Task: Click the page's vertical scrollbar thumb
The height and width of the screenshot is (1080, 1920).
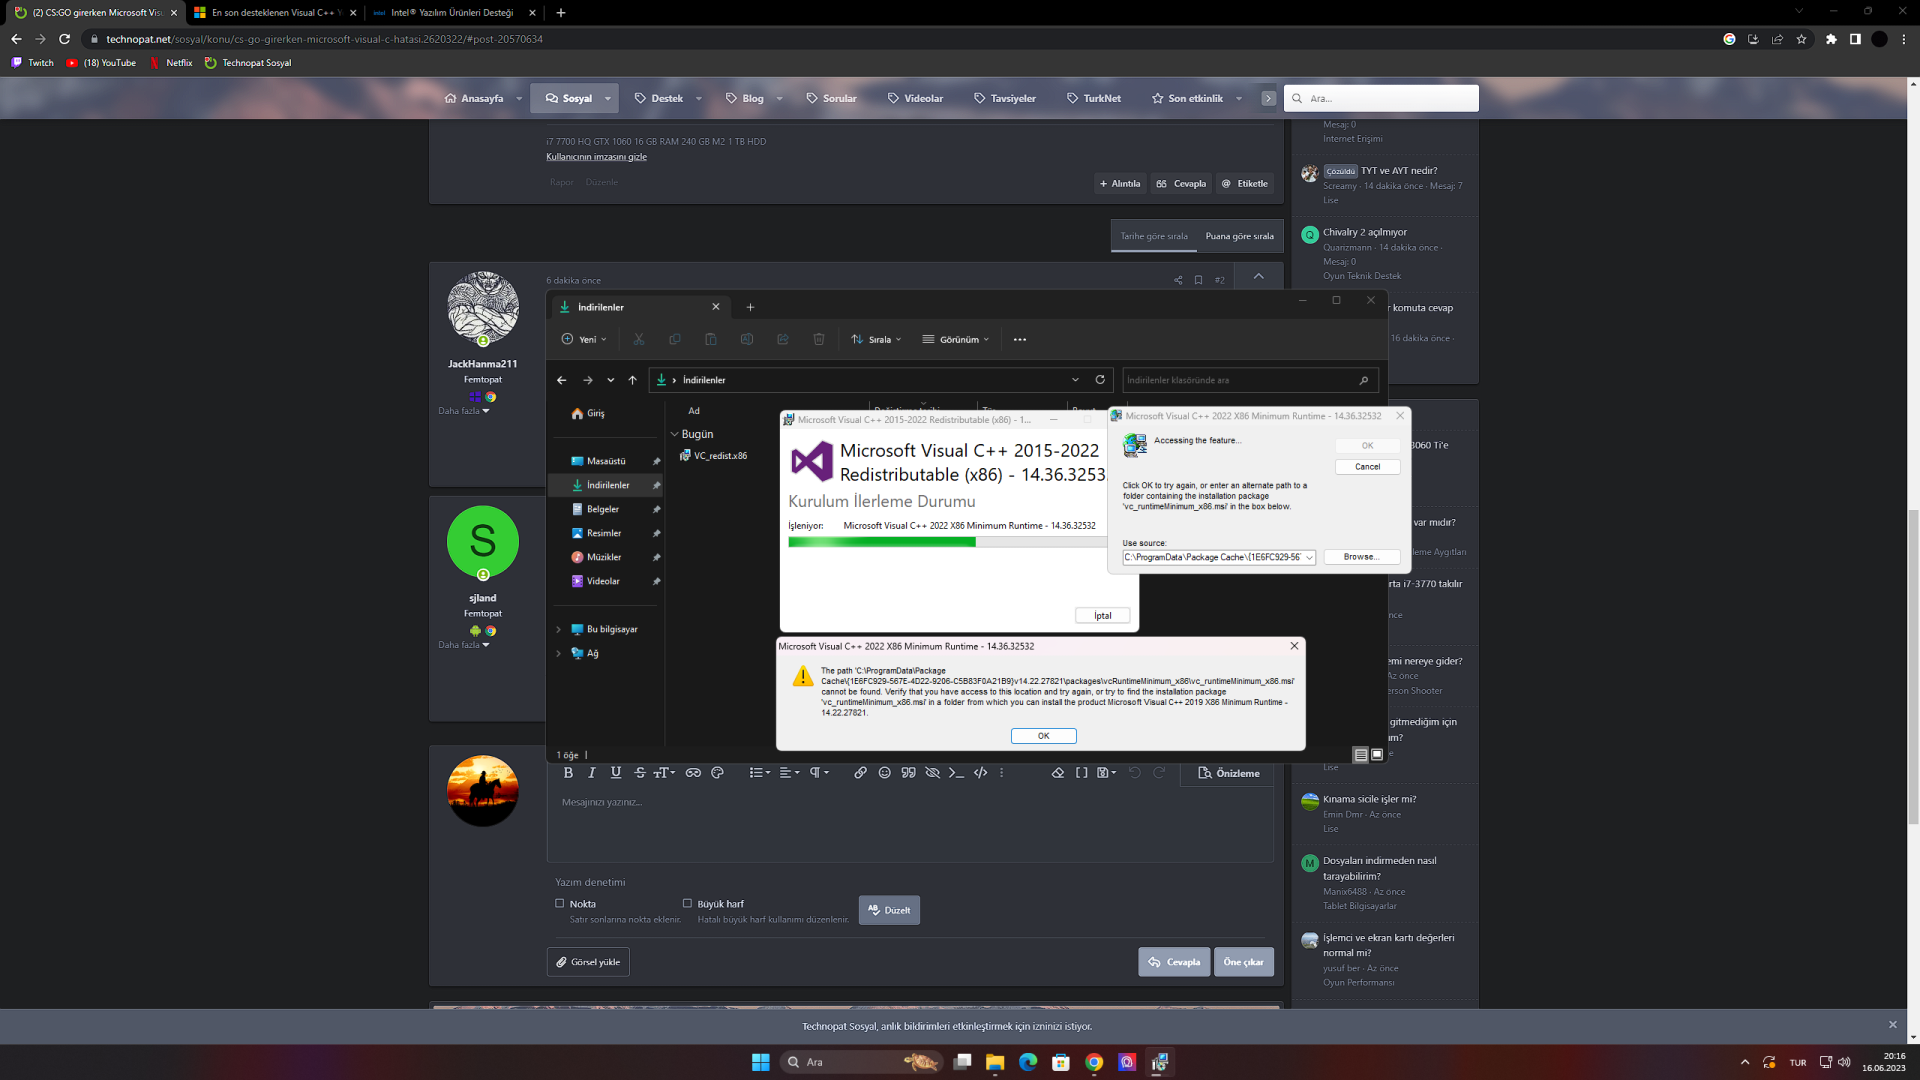Action: [x=1913, y=665]
